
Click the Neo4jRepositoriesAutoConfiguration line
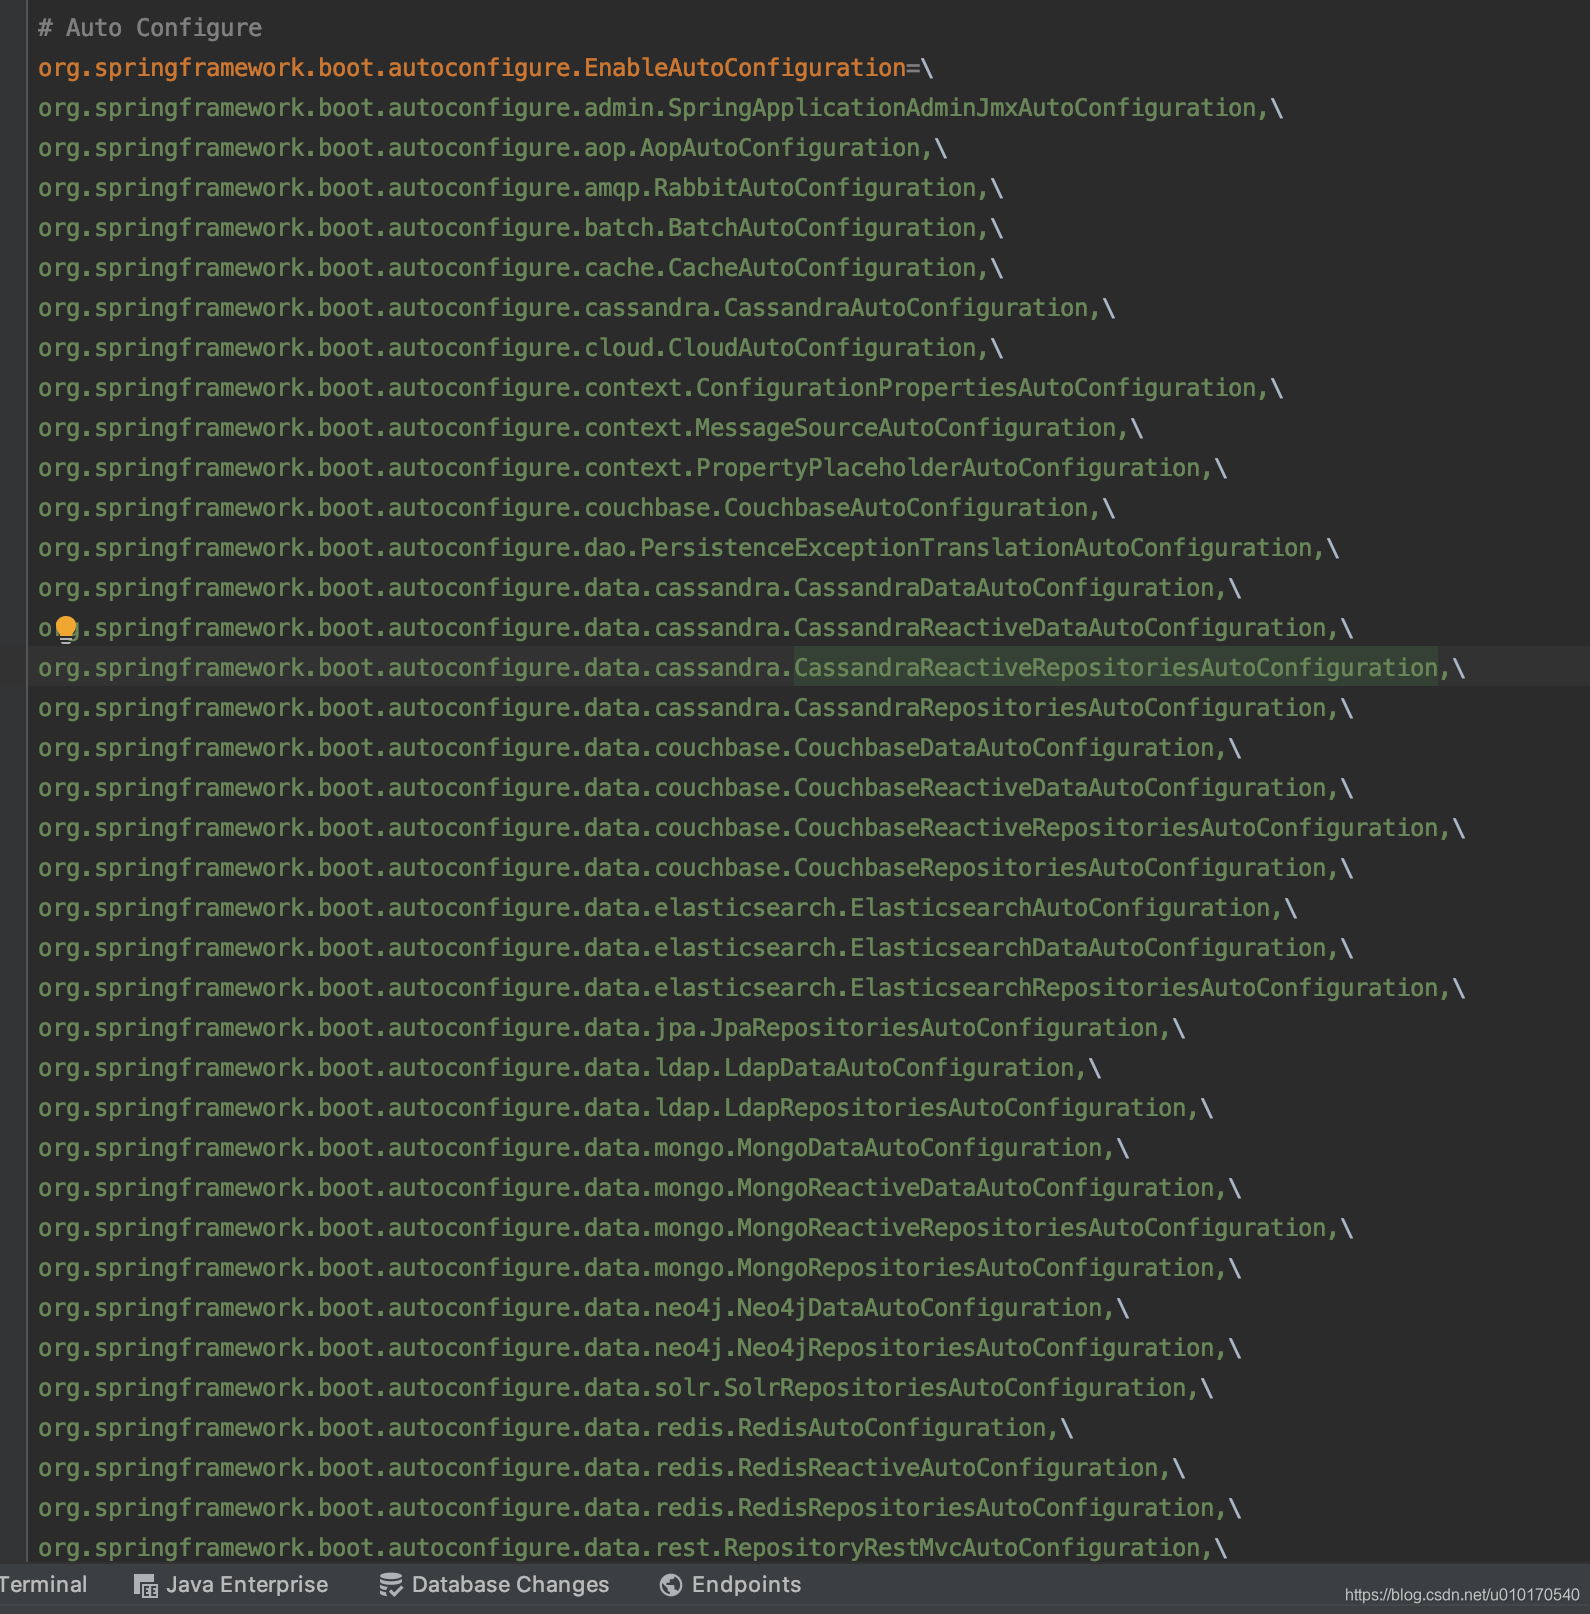point(640,1348)
